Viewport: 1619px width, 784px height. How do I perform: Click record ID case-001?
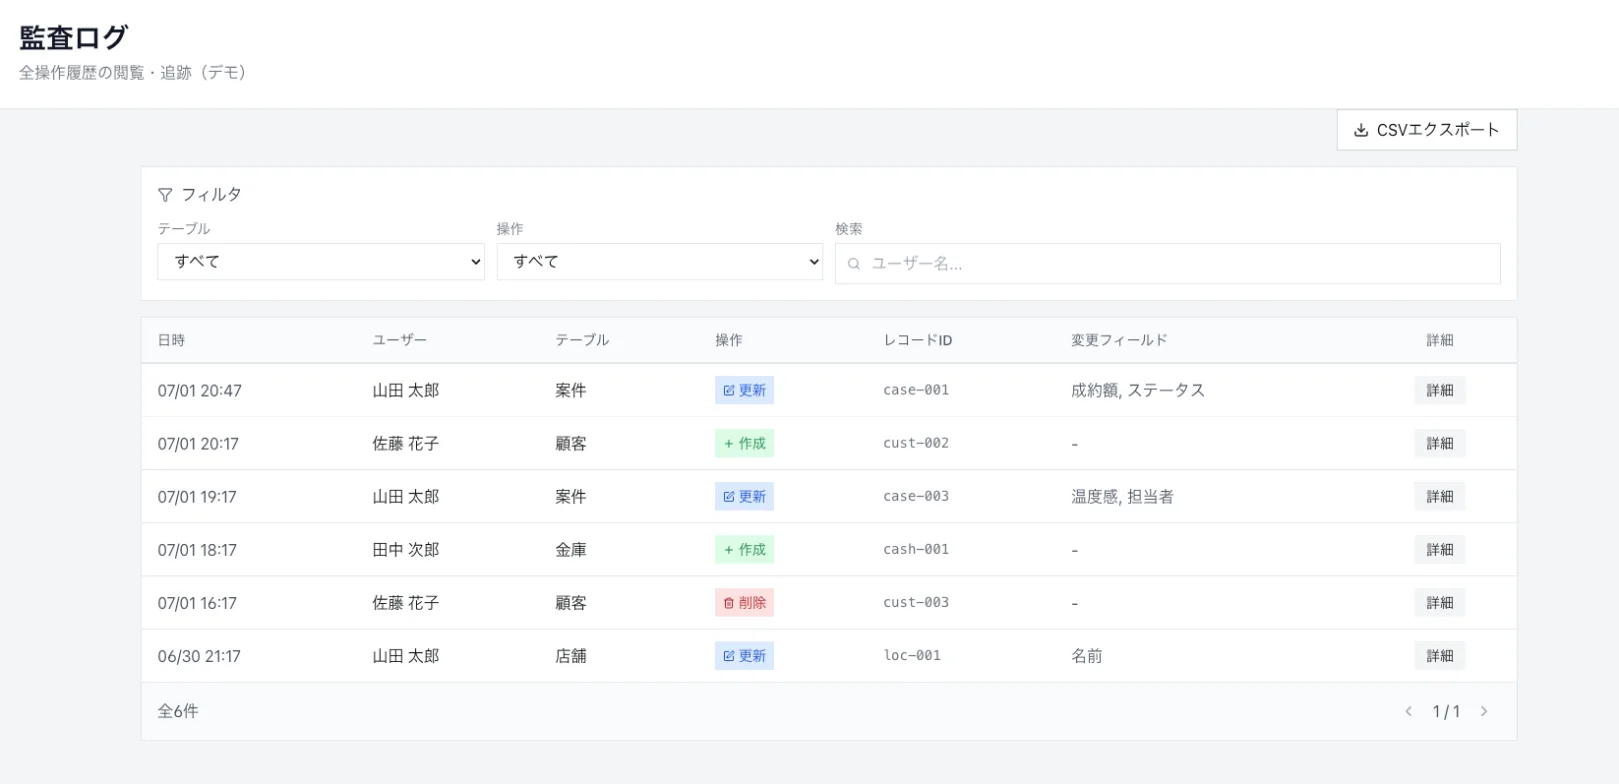pyautogui.click(x=916, y=390)
